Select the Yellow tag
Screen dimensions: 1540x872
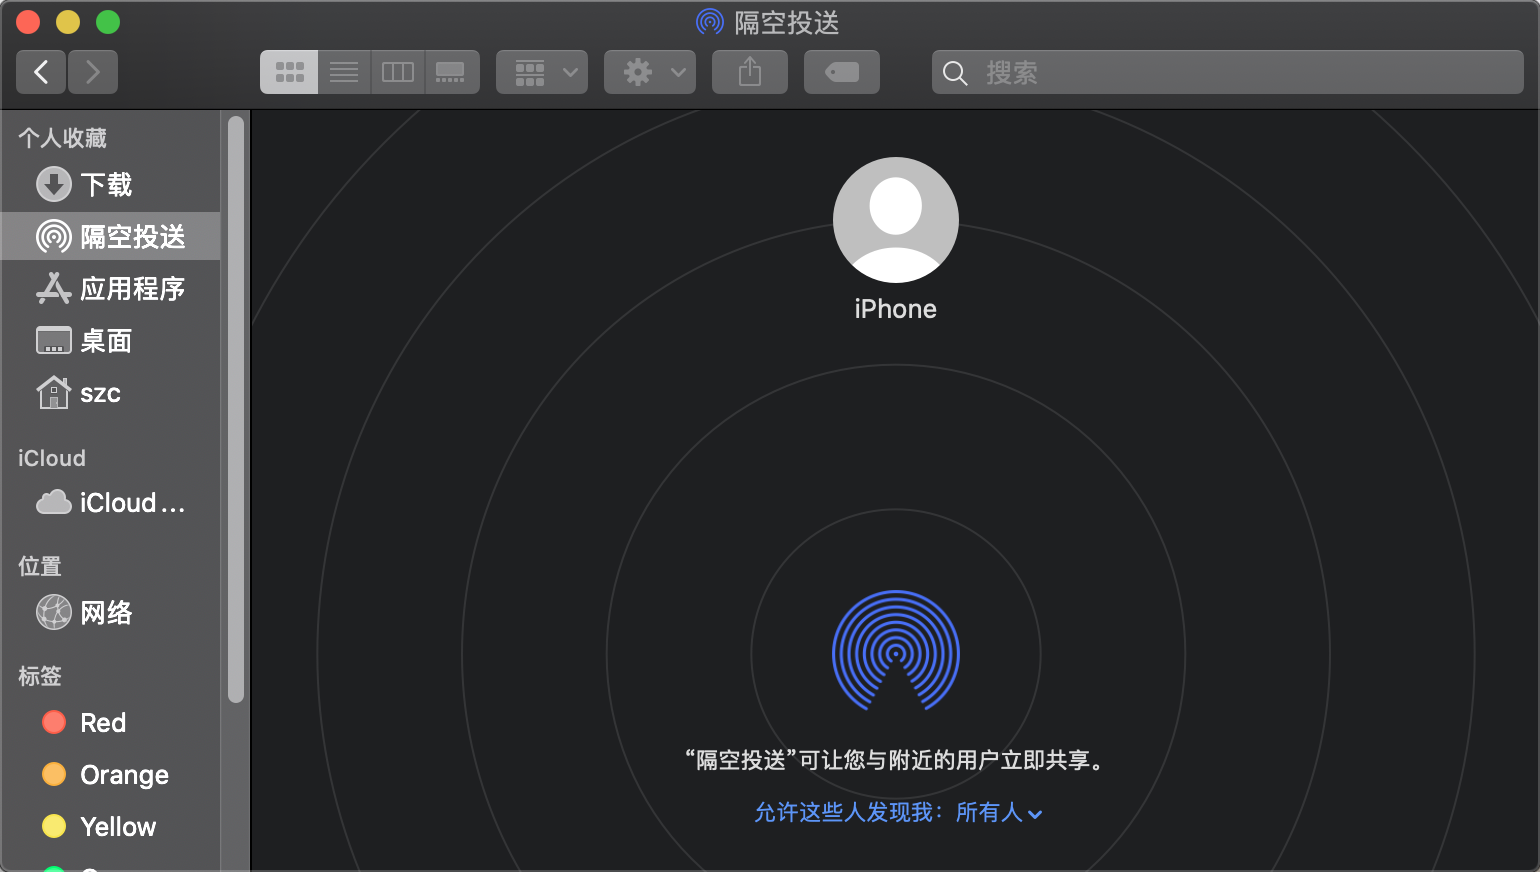111,826
